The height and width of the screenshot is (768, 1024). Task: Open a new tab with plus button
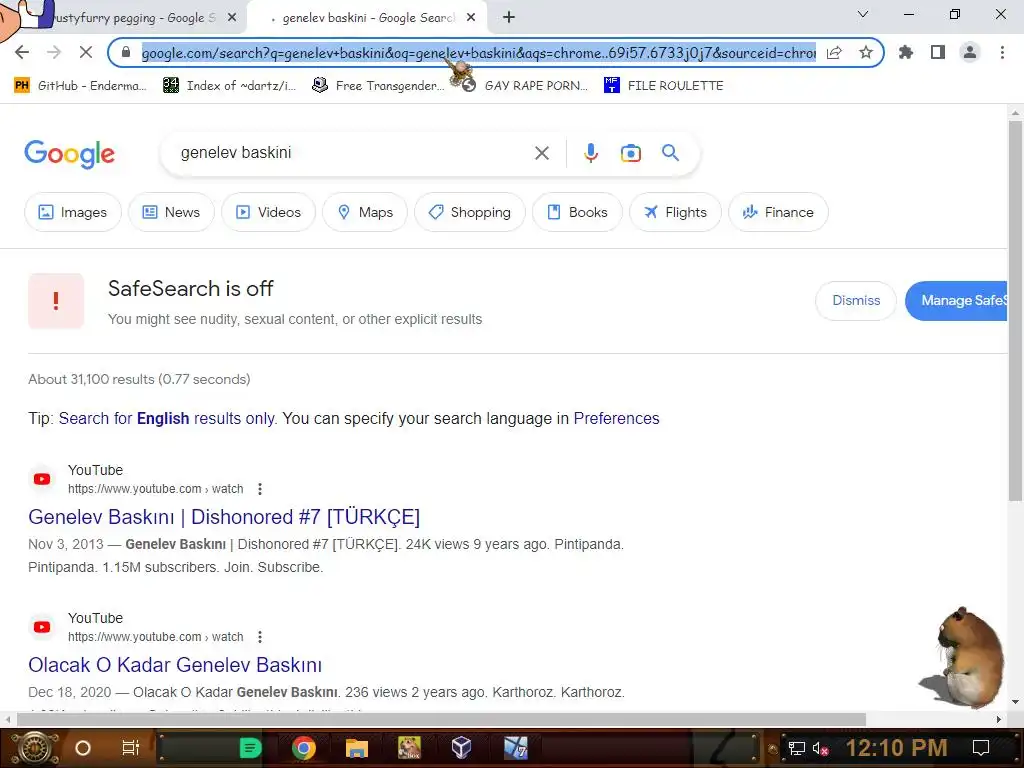click(x=509, y=18)
